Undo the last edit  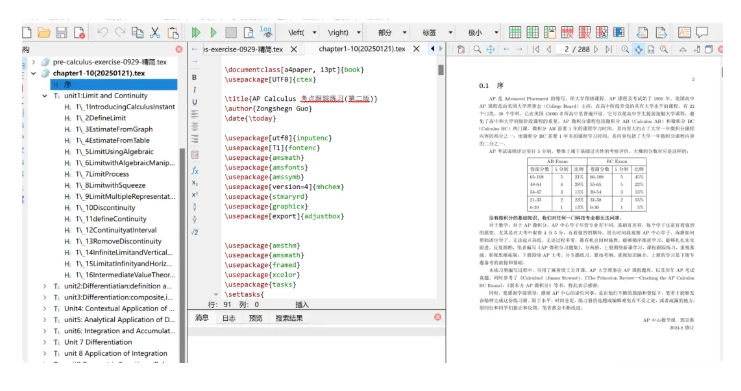point(102,32)
